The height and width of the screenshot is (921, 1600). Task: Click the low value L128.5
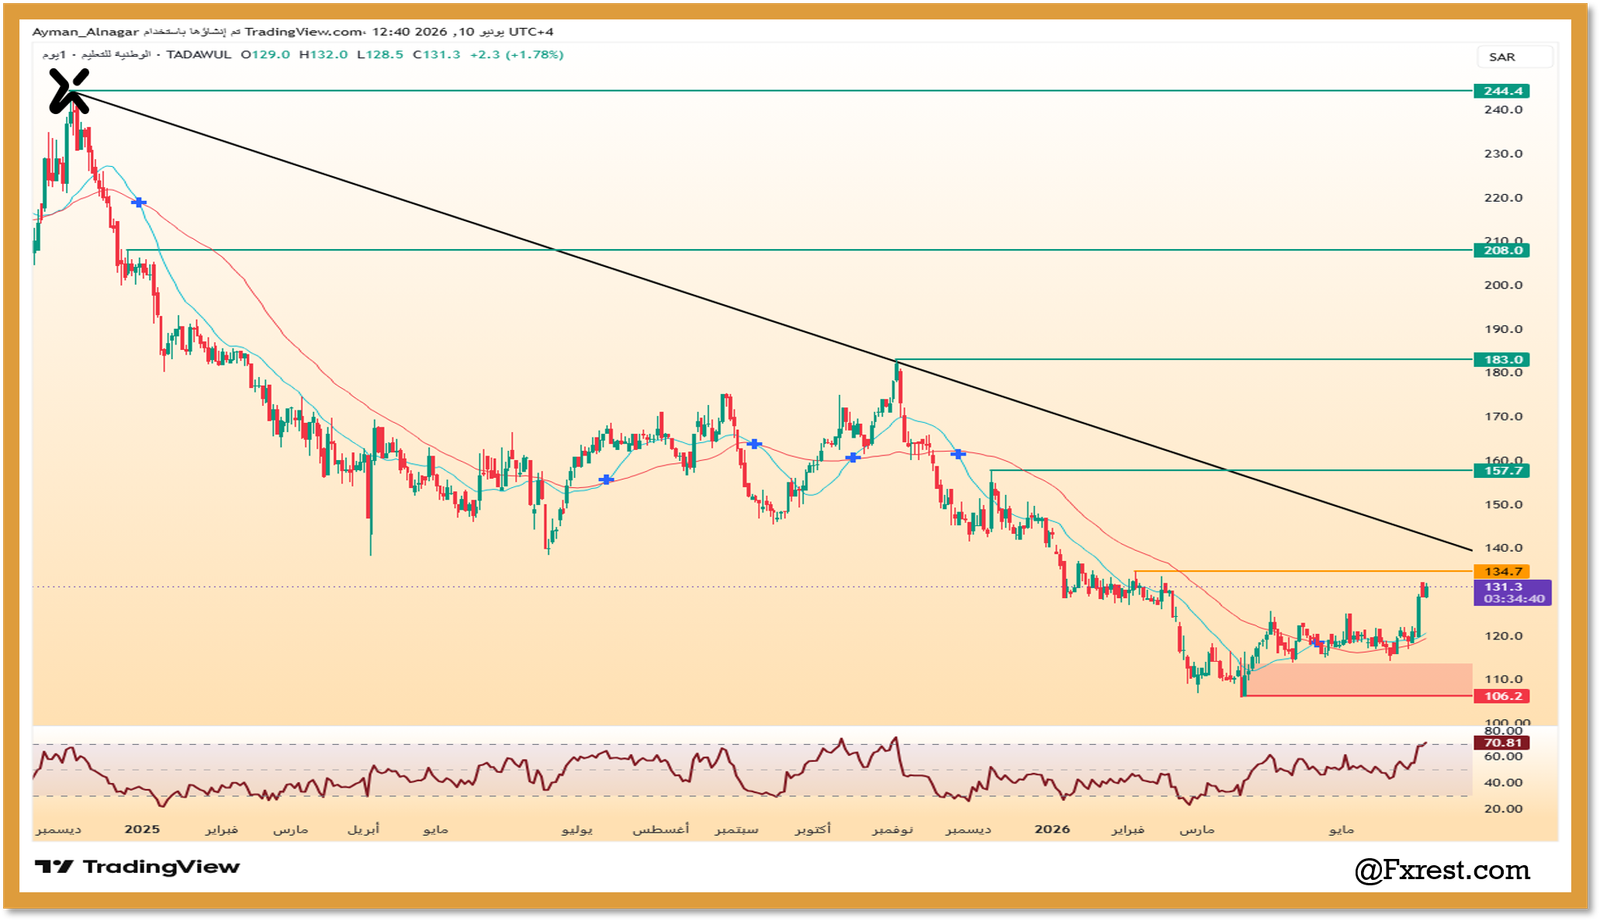380,55
